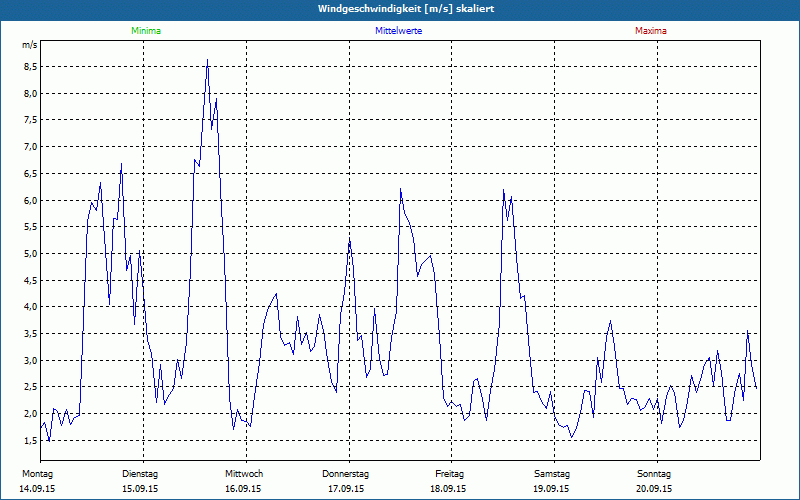Click the 6,0 y-axis value
The image size is (800, 500).
(29, 200)
